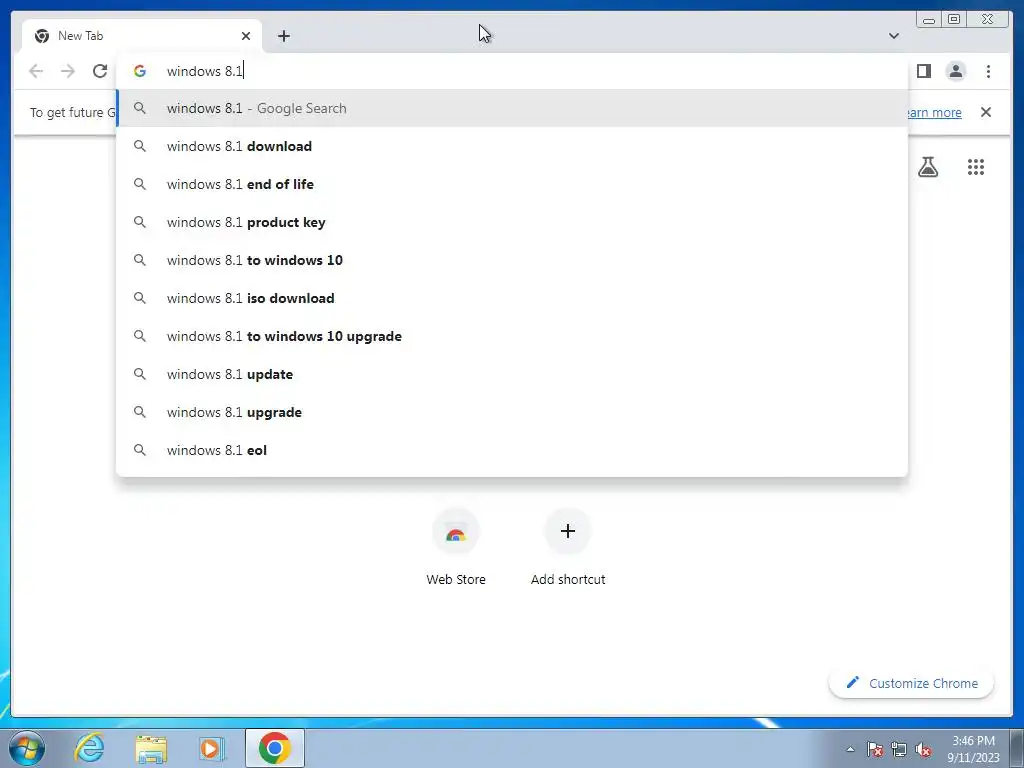Reload the page with the refresh icon
This screenshot has width=1024, height=768.
[100, 71]
